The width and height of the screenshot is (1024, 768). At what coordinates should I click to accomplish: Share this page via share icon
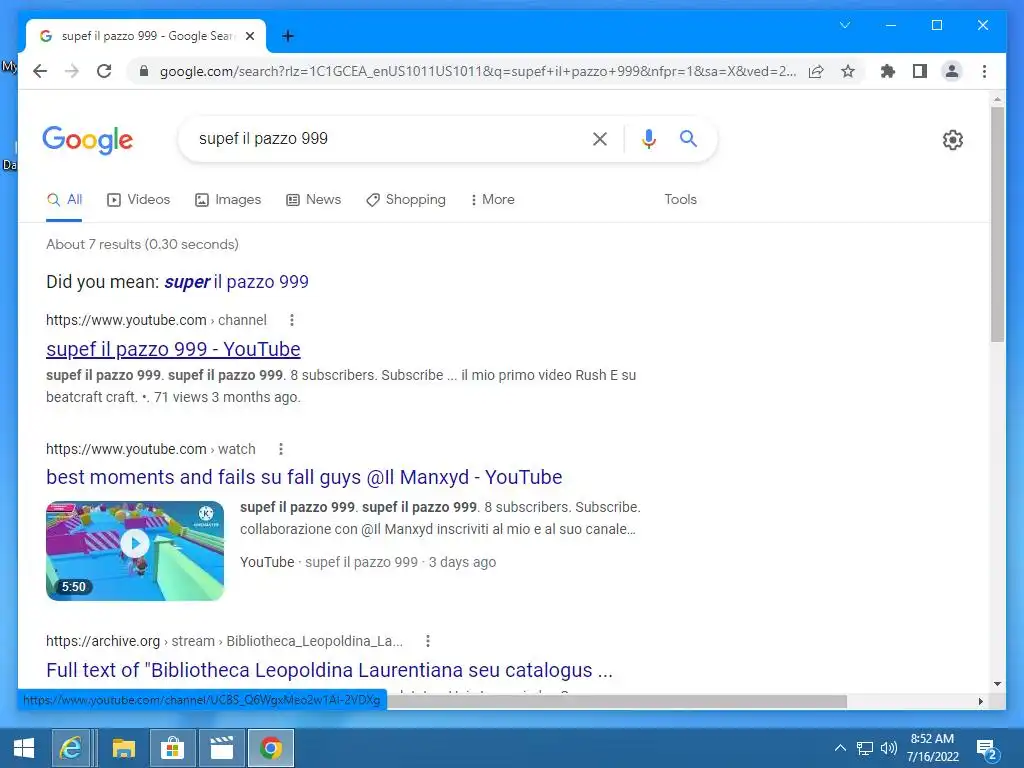(816, 71)
